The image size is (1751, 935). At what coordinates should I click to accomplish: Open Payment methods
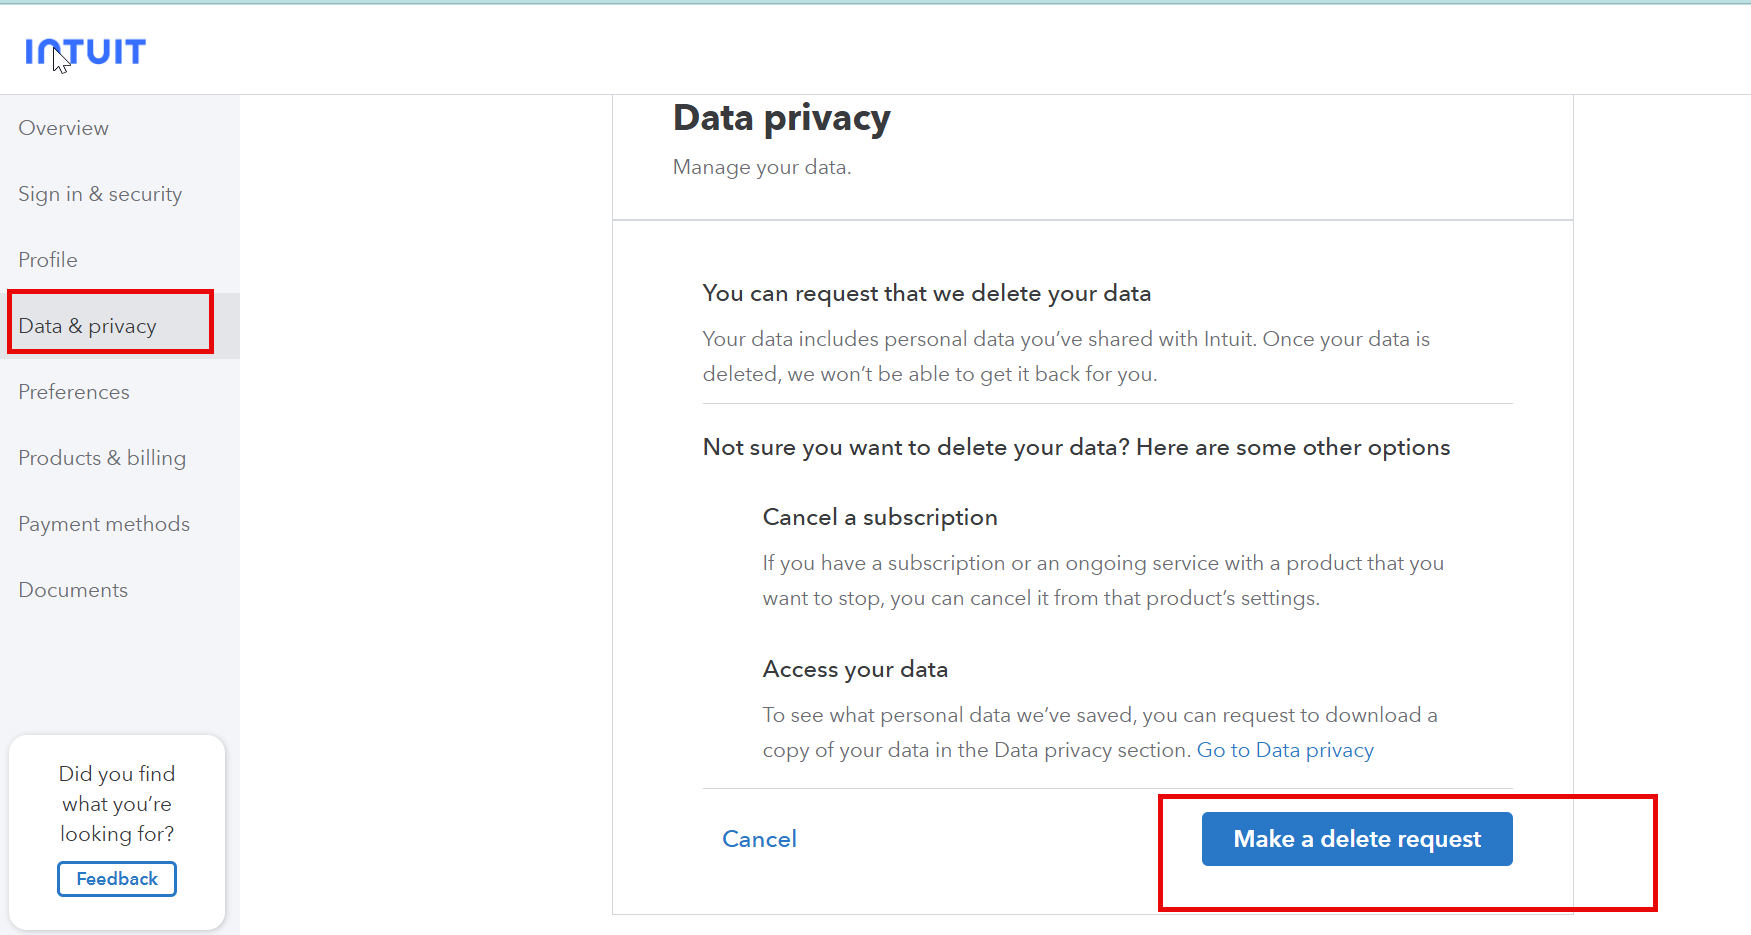pos(104,524)
